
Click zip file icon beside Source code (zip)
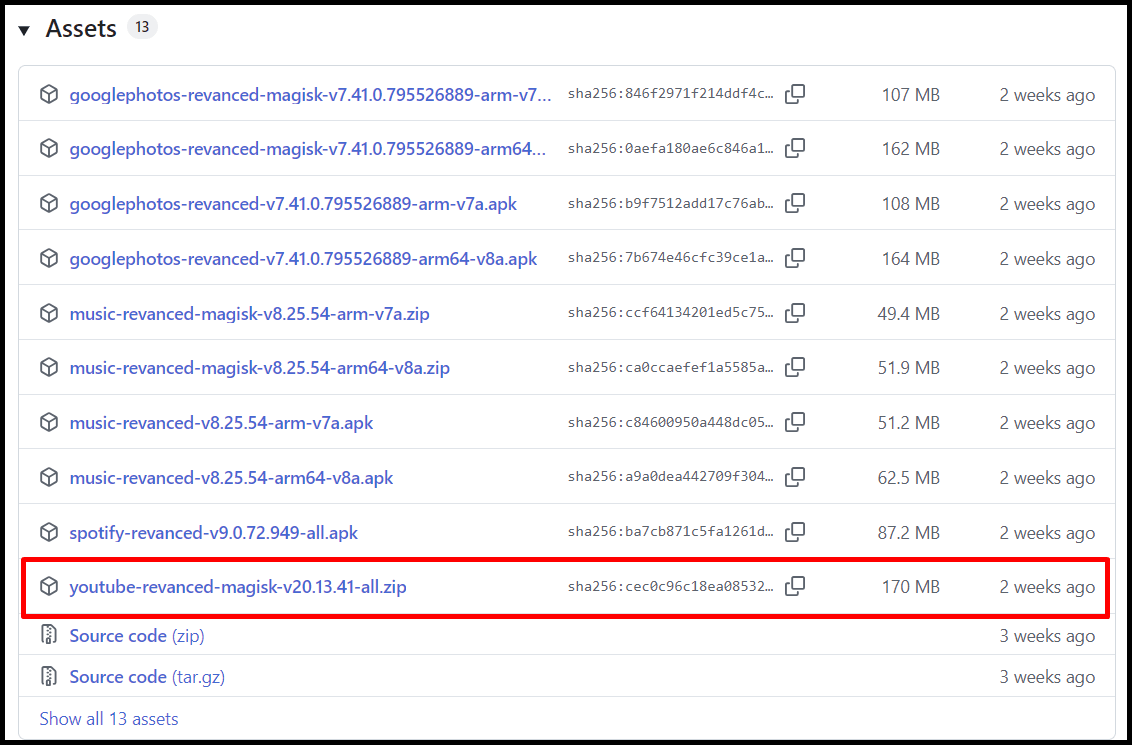coord(48,635)
